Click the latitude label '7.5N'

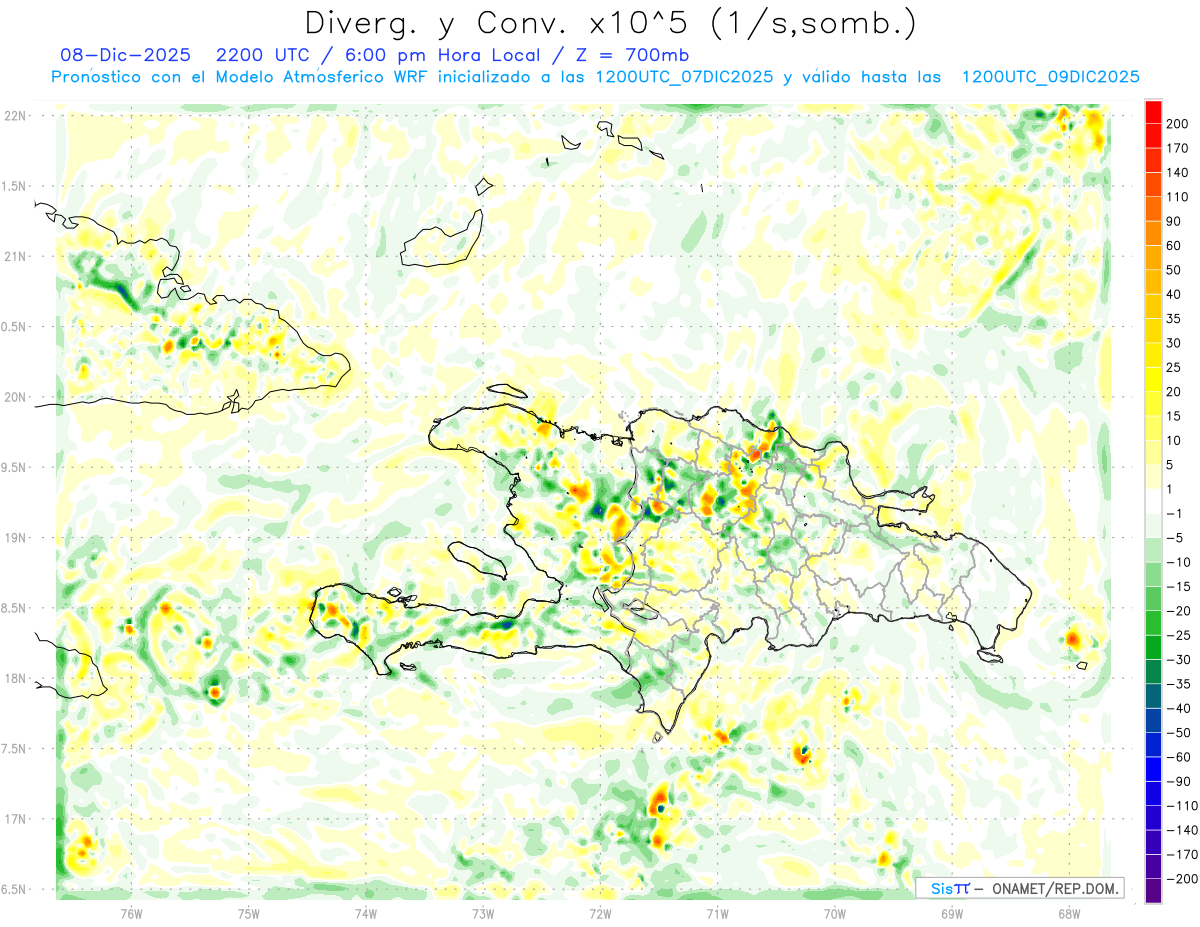(x=15, y=749)
